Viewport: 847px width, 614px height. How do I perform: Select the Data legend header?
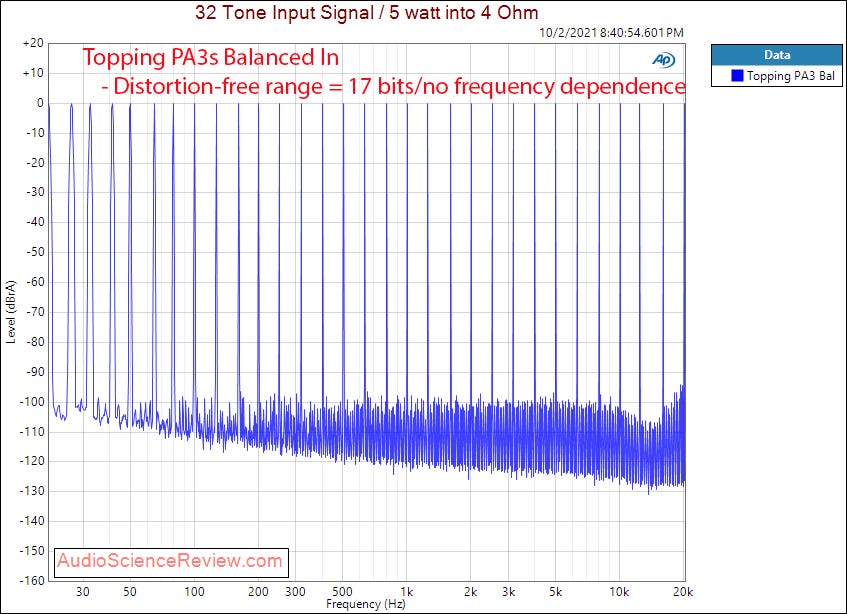(777, 55)
